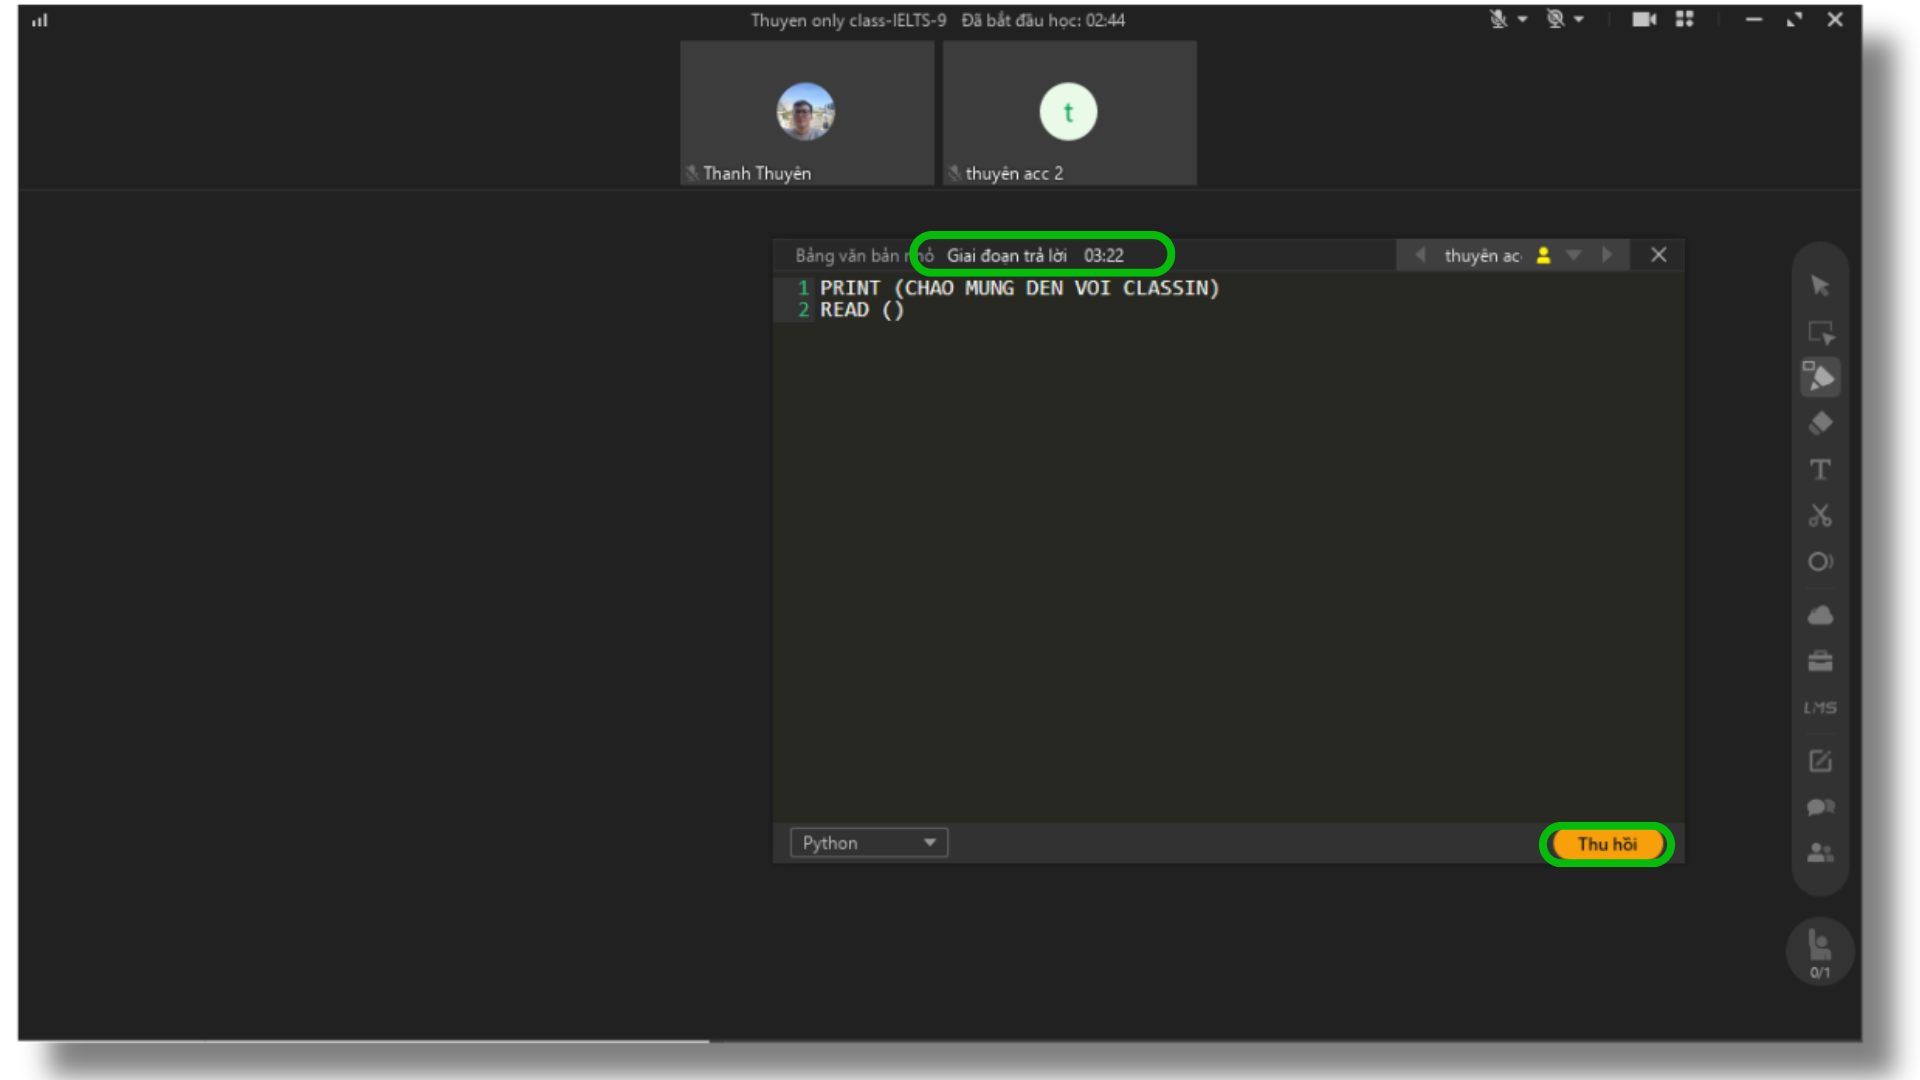Expand the student list dropdown arrow
Image resolution: width=1920 pixels, height=1080 pixels.
1574,255
